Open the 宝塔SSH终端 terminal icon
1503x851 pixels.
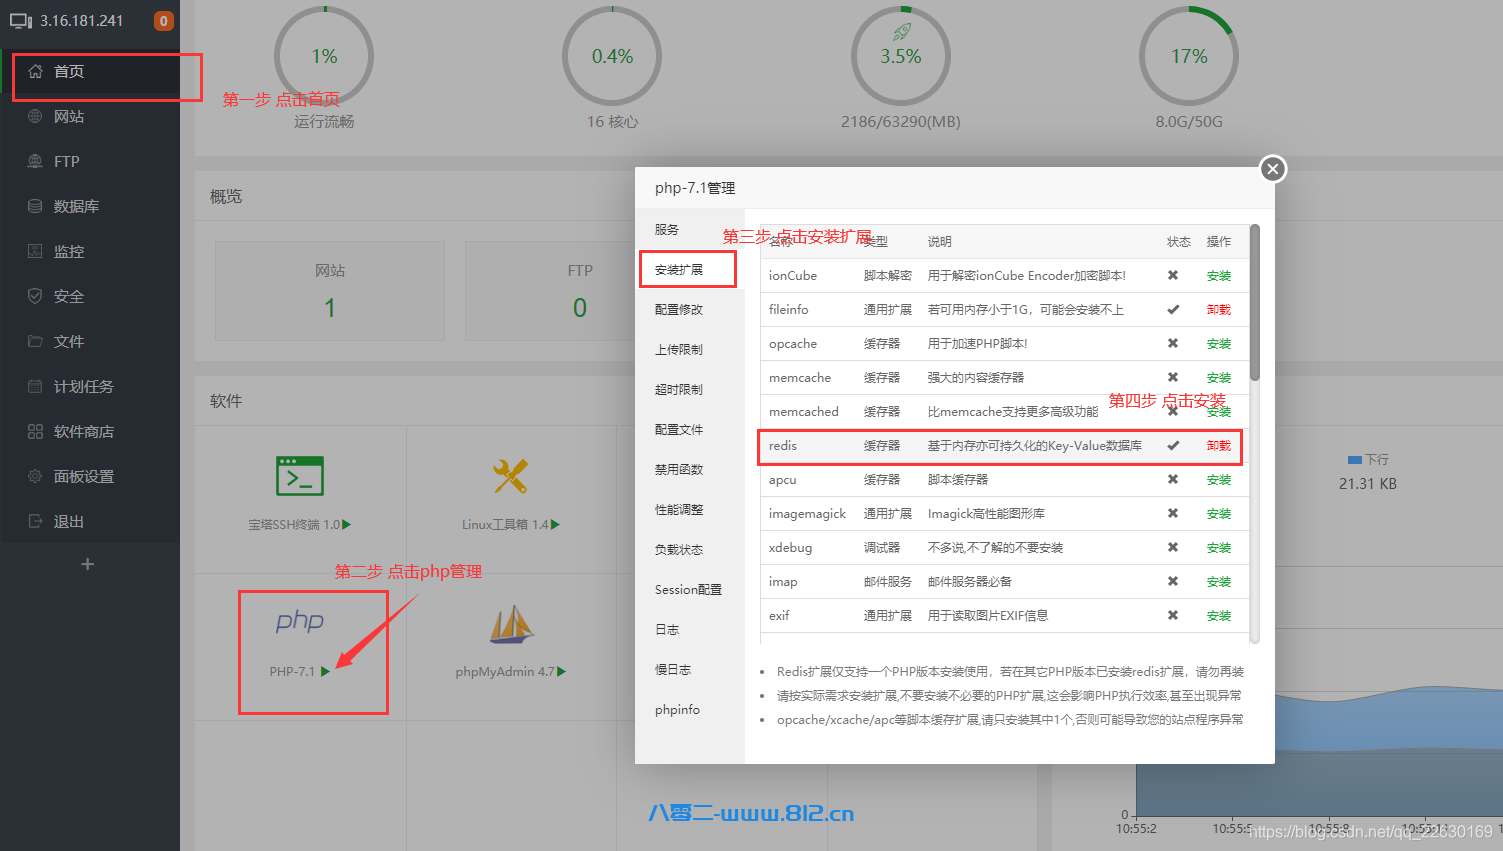[x=299, y=476]
